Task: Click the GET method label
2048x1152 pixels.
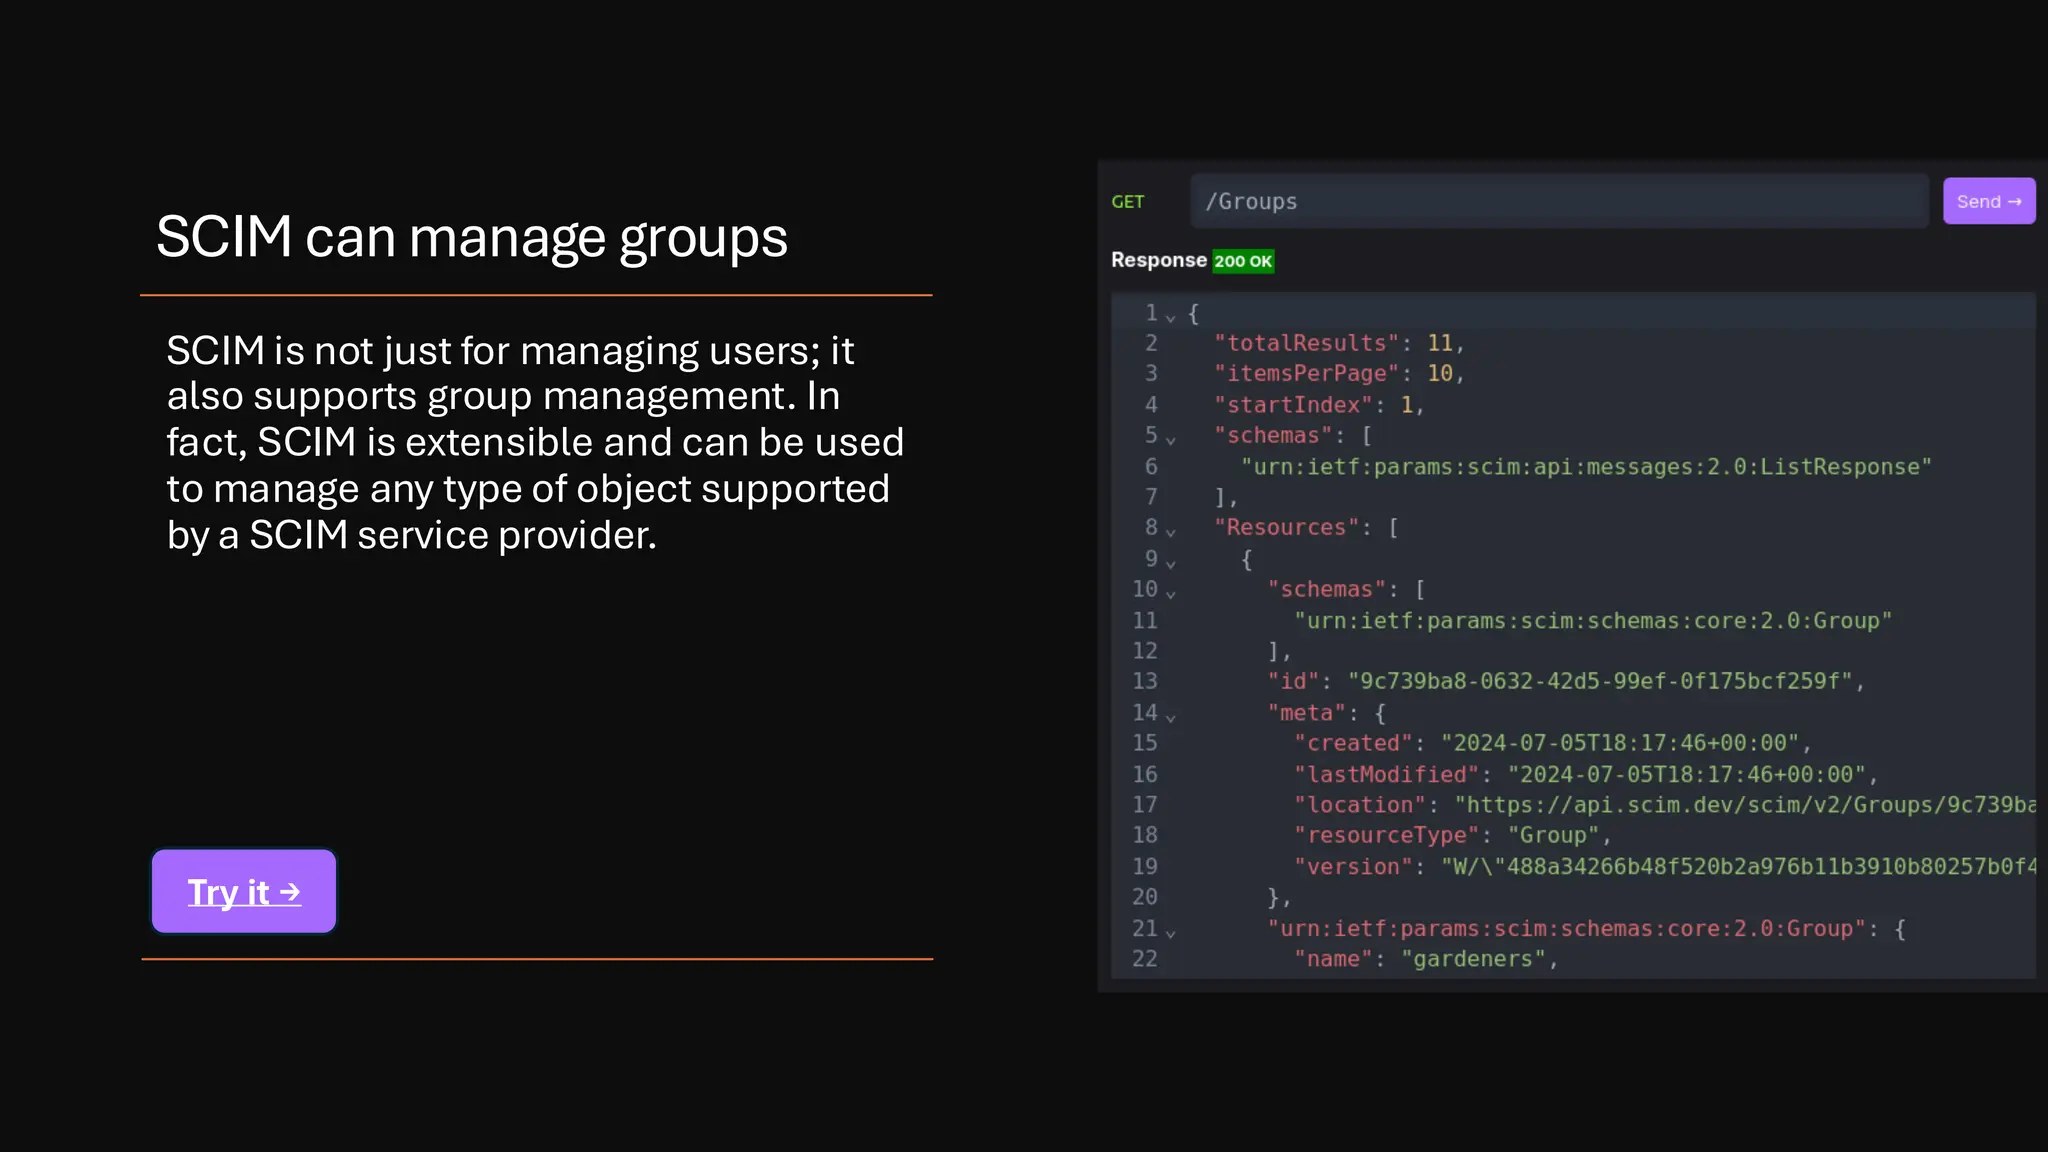Action: click(1127, 202)
